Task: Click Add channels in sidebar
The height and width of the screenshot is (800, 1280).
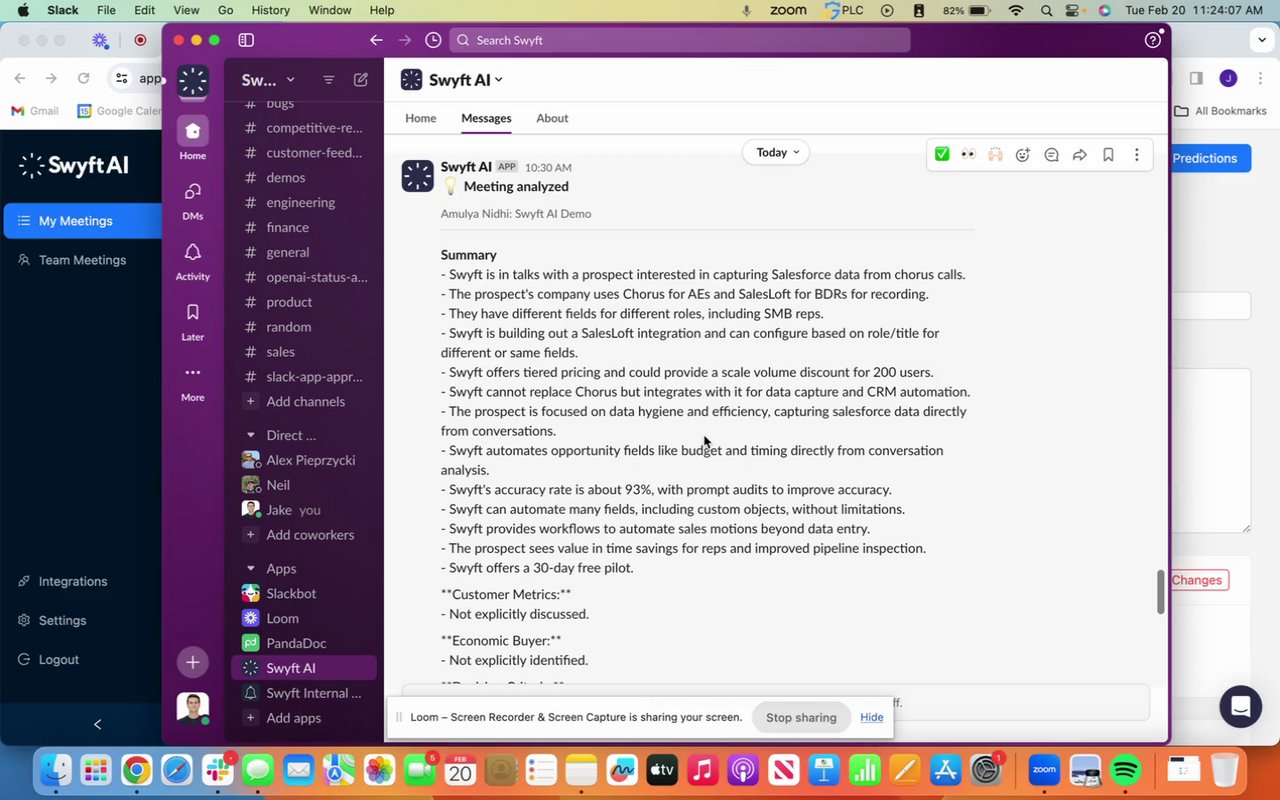Action: (304, 402)
